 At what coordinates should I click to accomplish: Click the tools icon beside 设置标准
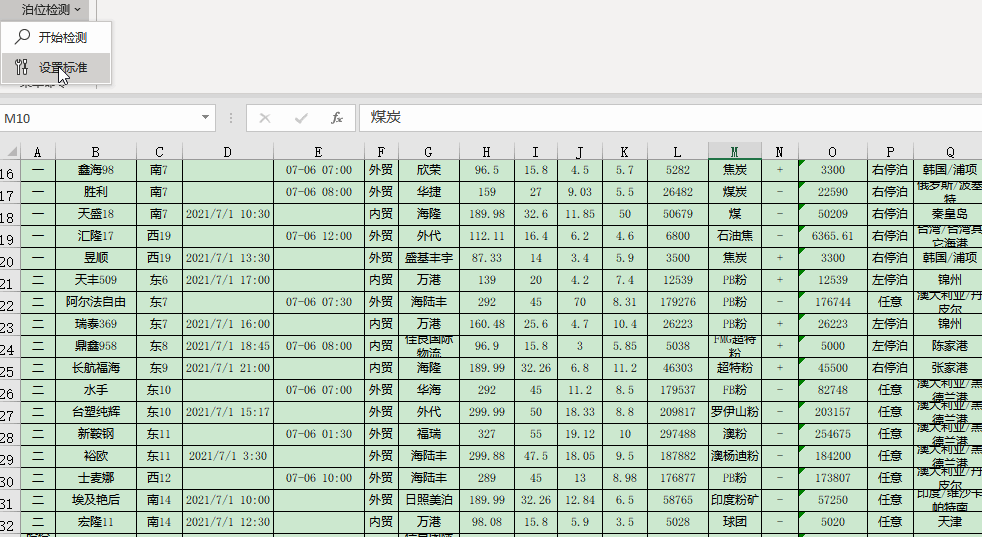[x=22, y=67]
